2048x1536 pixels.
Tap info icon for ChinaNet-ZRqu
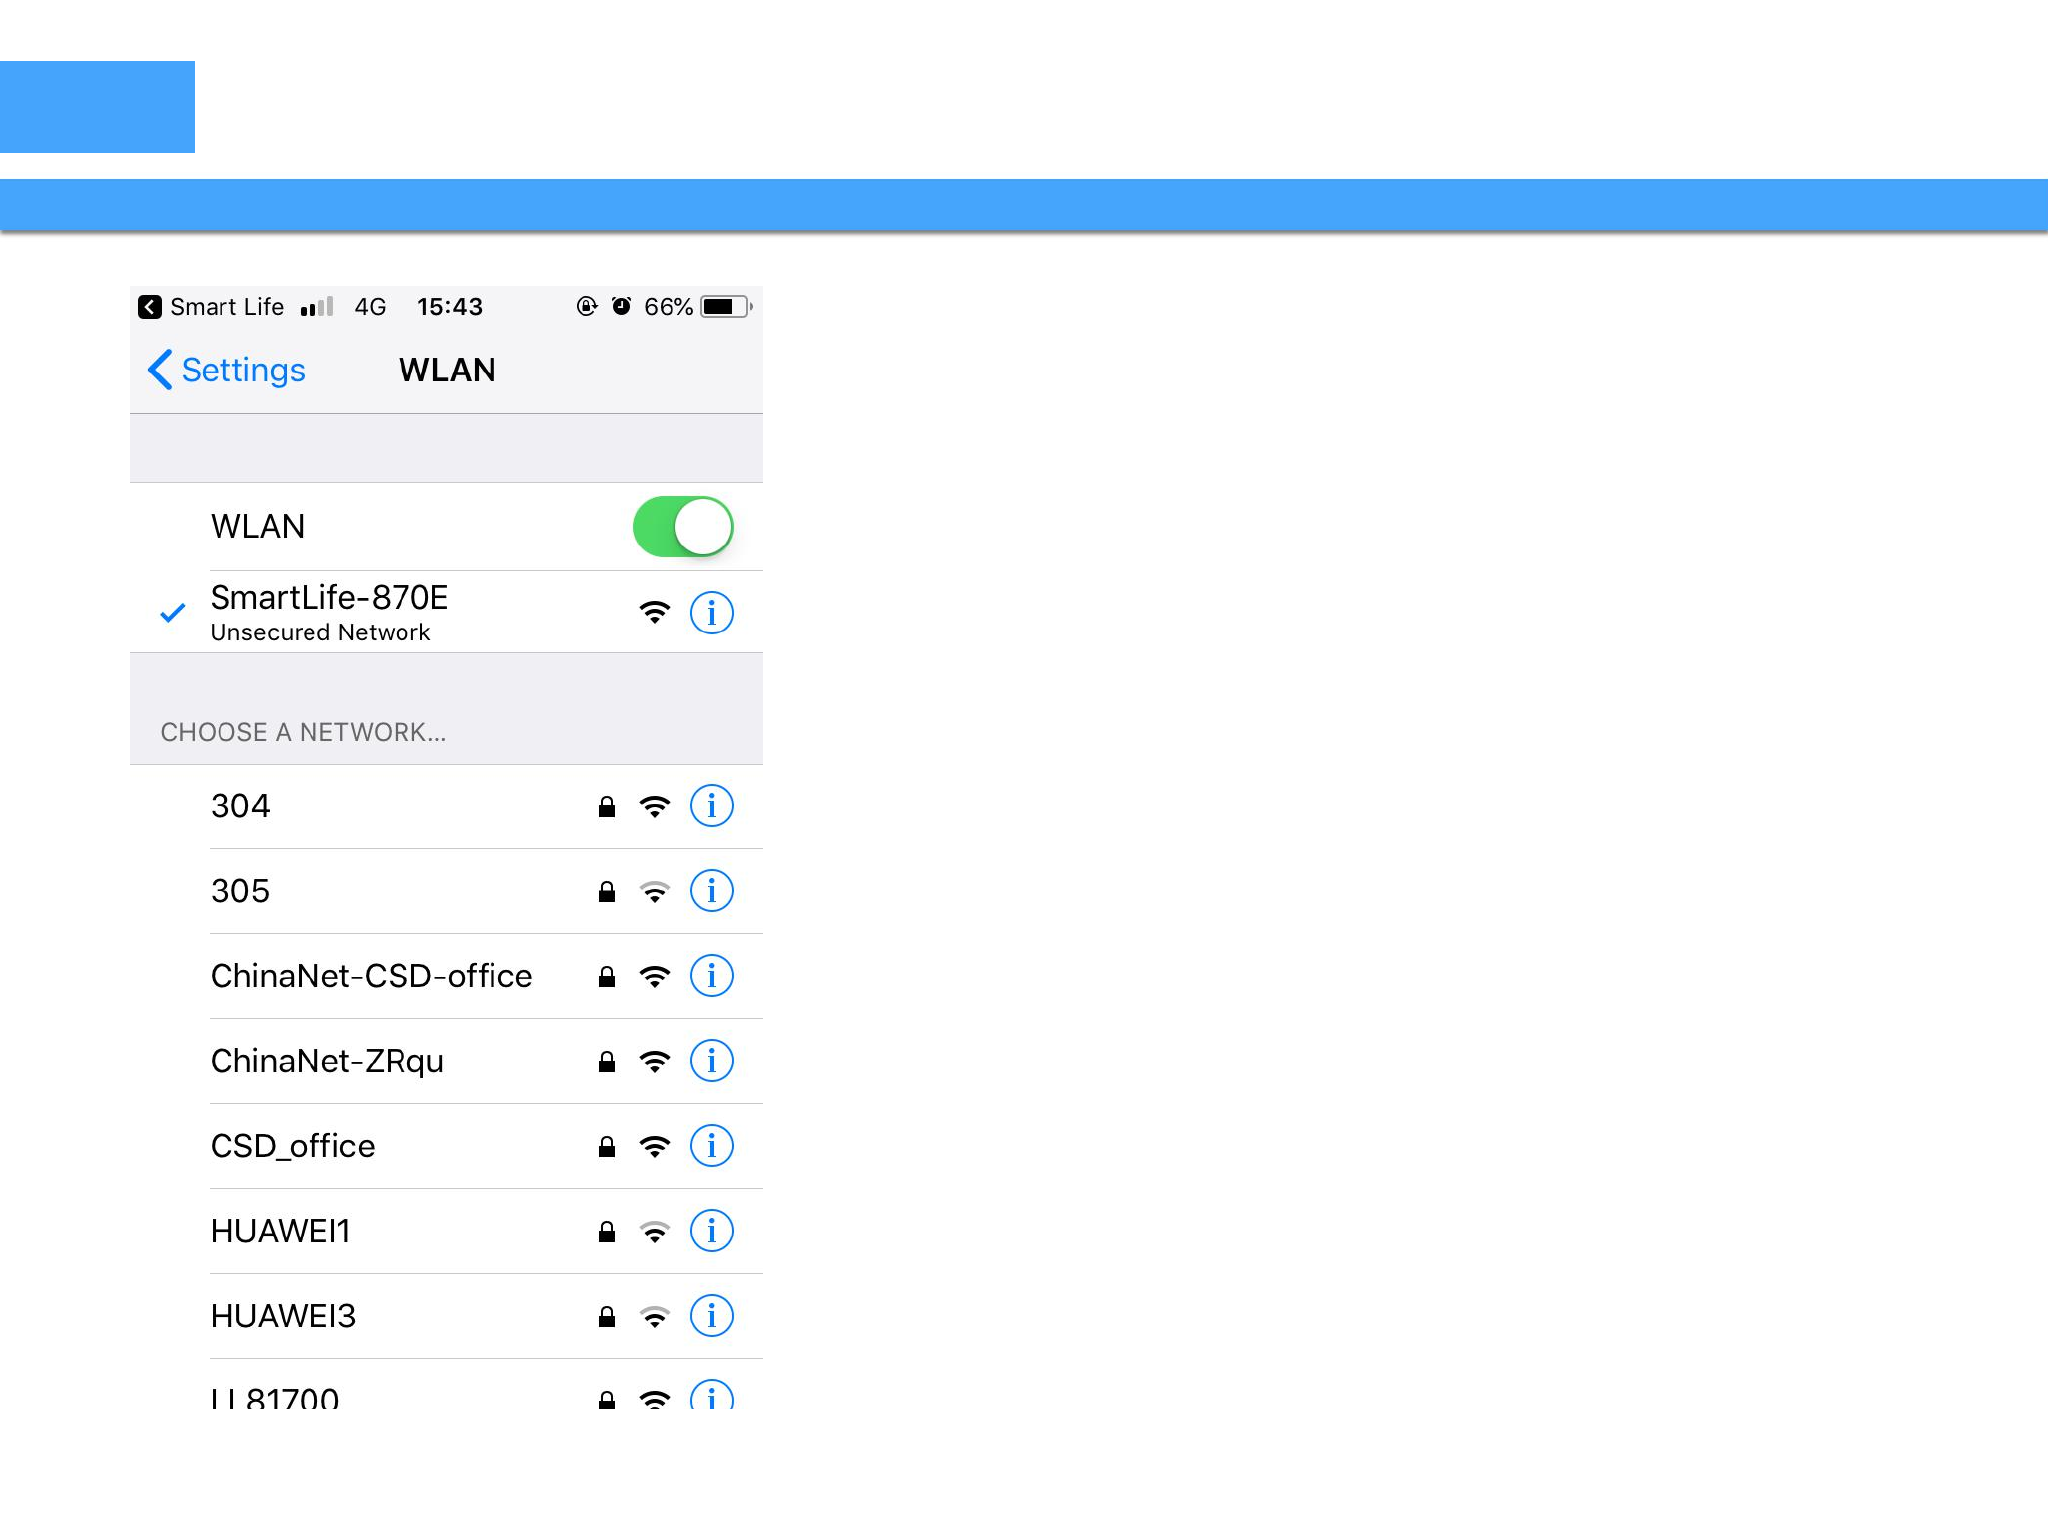tap(711, 1061)
